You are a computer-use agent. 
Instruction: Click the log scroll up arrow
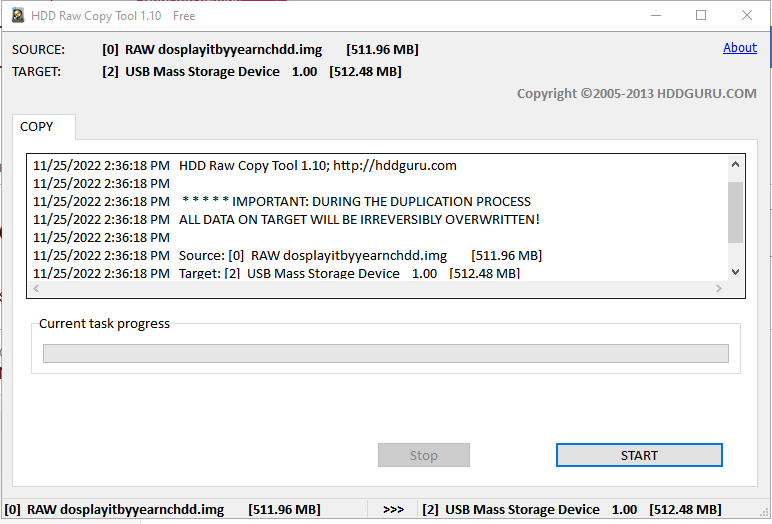(735, 164)
